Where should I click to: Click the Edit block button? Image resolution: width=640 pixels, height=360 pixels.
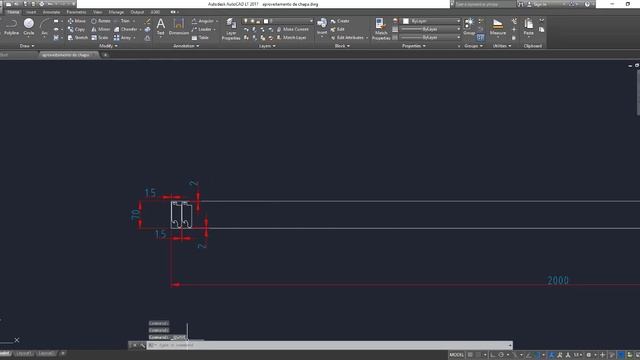click(338, 29)
